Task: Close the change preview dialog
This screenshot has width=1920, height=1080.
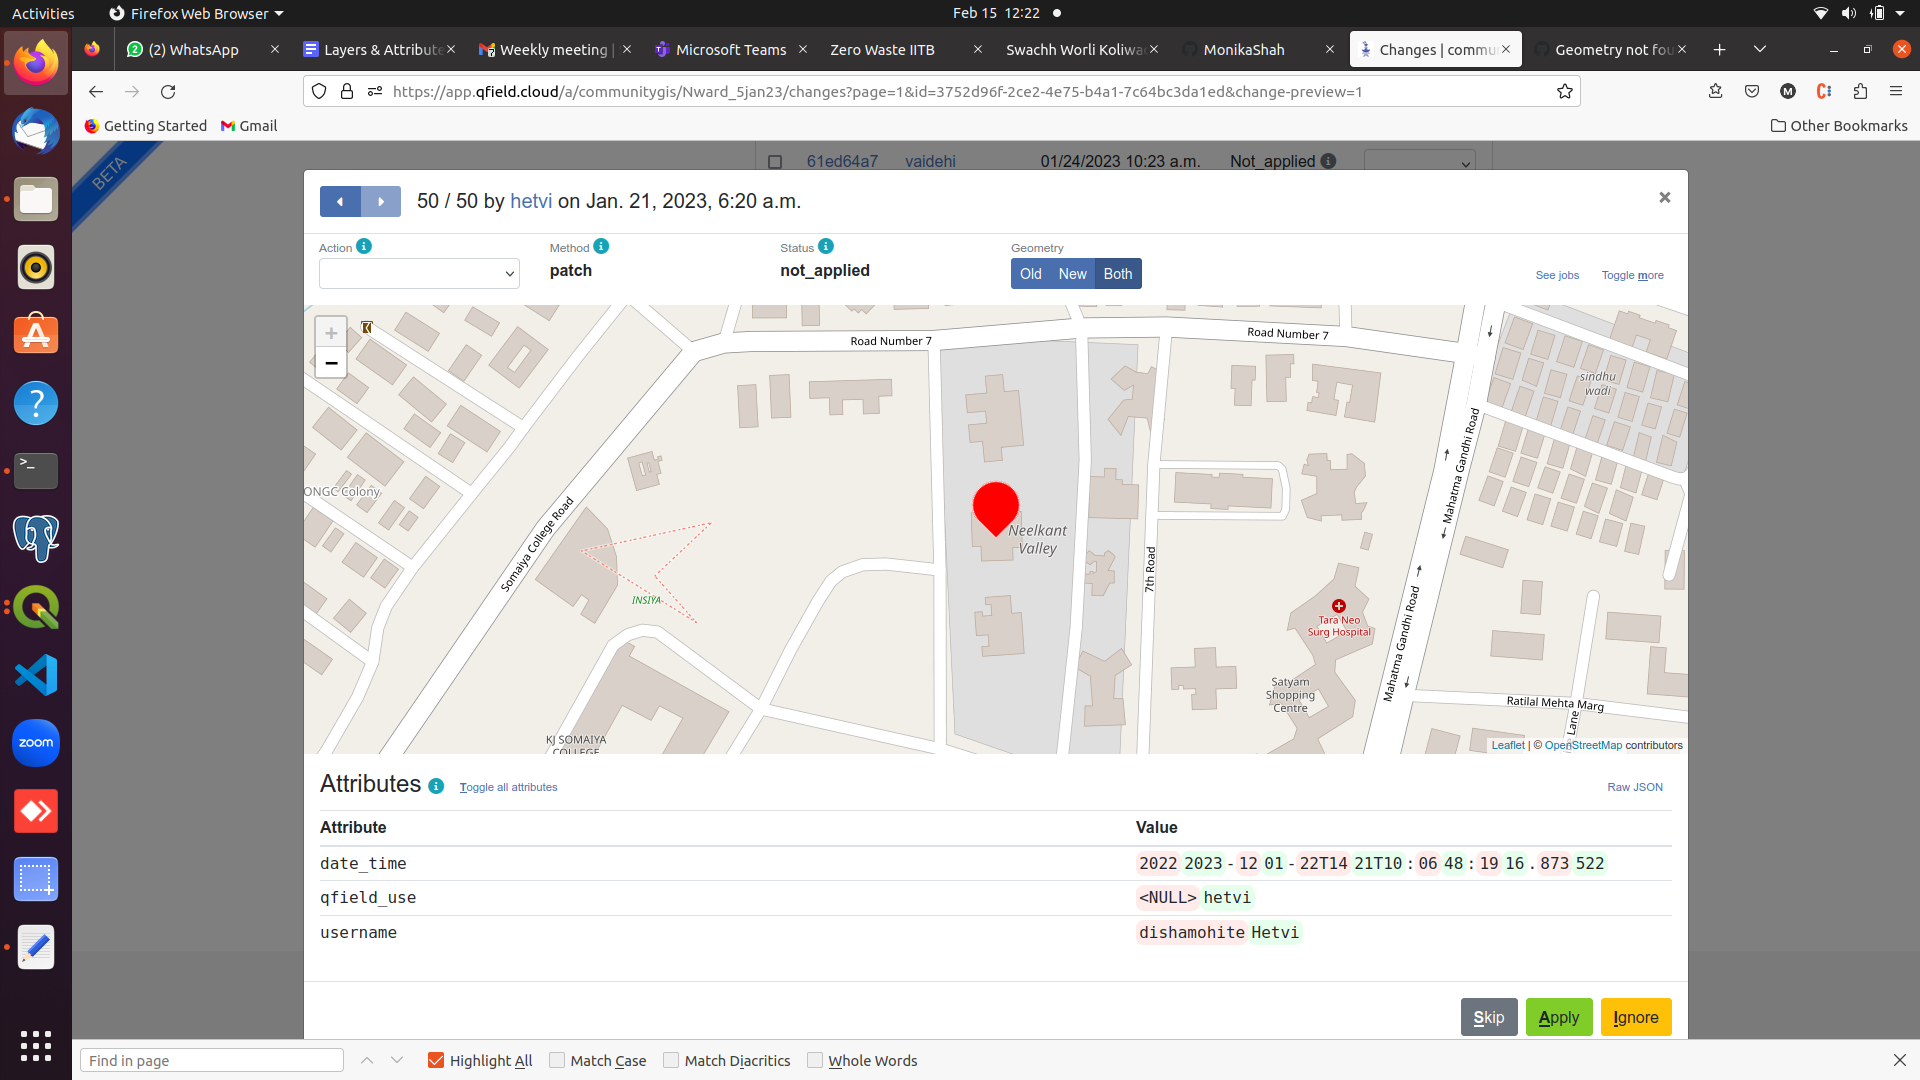Action: pos(1665,198)
